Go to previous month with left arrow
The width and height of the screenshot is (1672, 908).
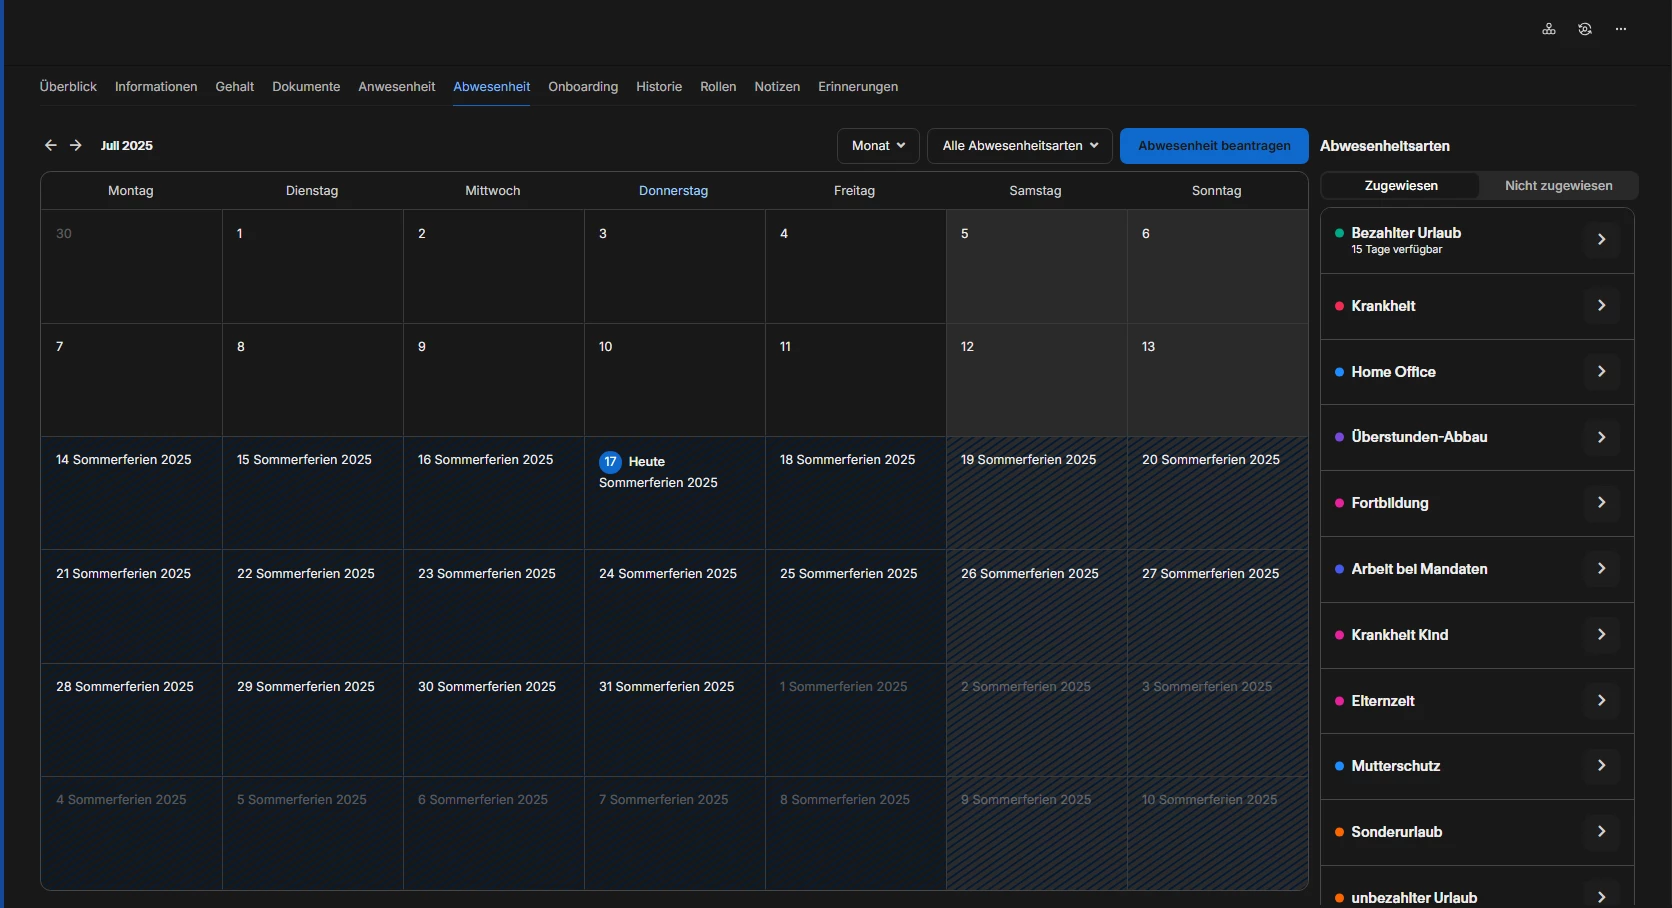pos(51,146)
